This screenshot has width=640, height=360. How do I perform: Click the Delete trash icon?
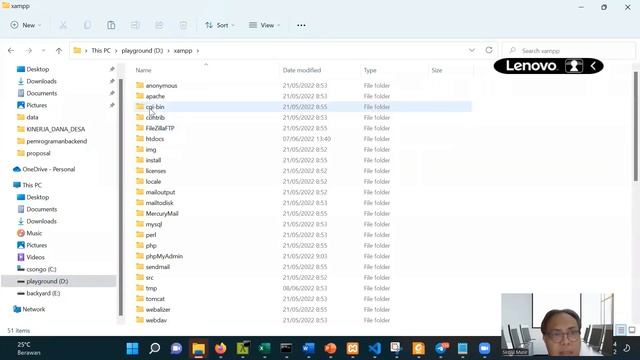183,25
